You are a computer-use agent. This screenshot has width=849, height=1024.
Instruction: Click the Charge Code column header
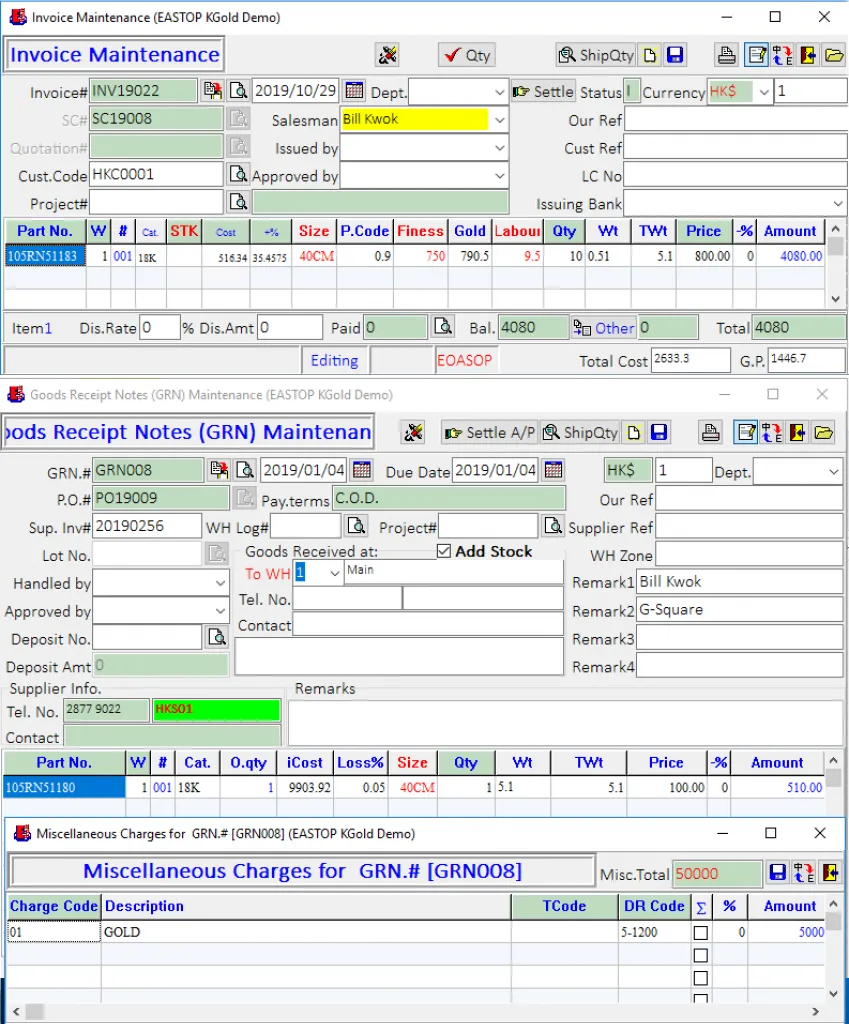[x=53, y=906]
